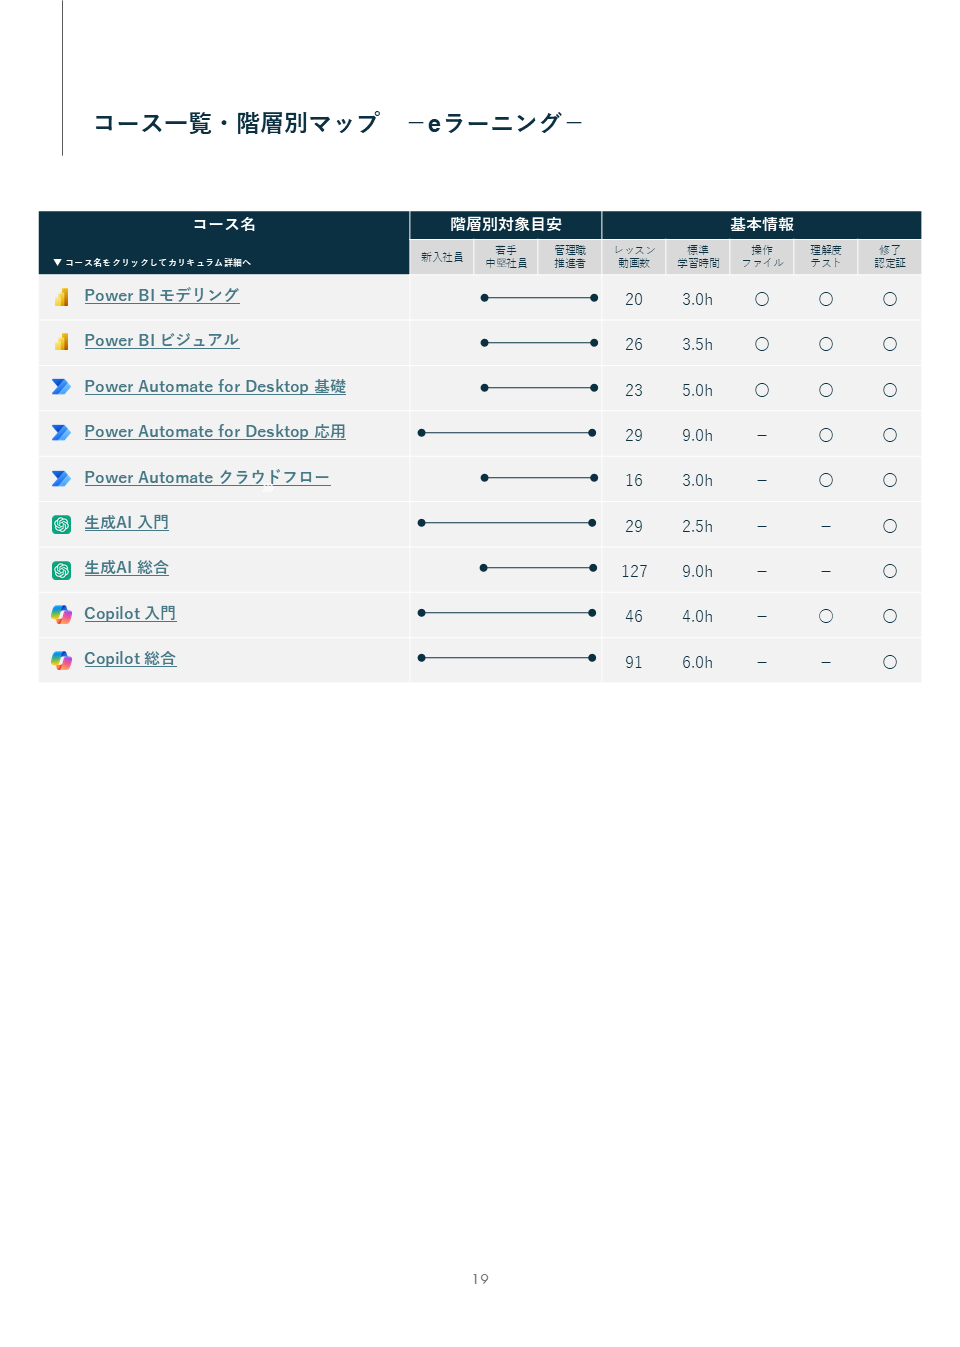Select the 基本情報 header
This screenshot has height=1347, width=960.
point(762,225)
